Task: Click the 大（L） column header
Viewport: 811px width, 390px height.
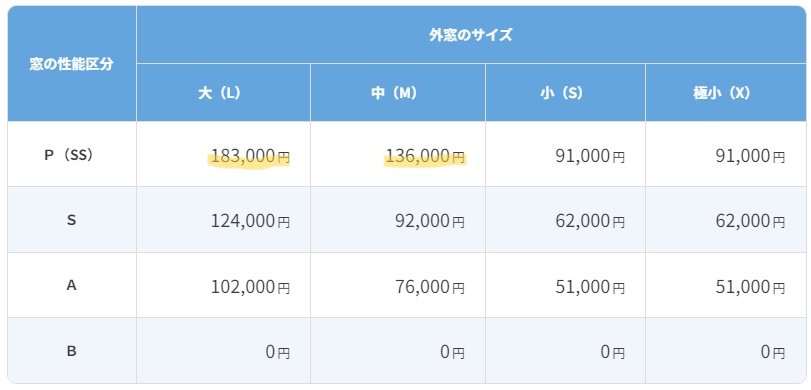Action: (x=223, y=93)
